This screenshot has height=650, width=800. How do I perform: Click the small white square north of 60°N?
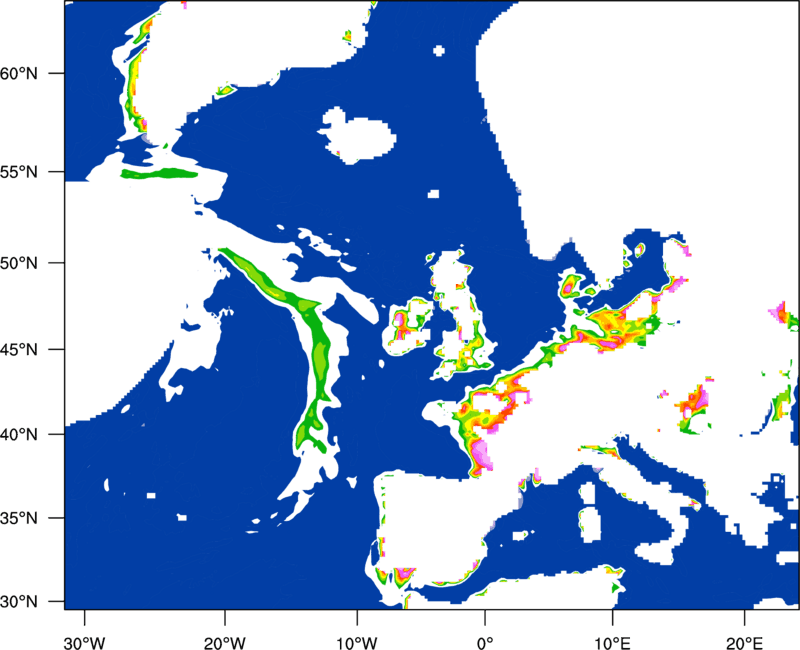pyautogui.click(x=439, y=51)
